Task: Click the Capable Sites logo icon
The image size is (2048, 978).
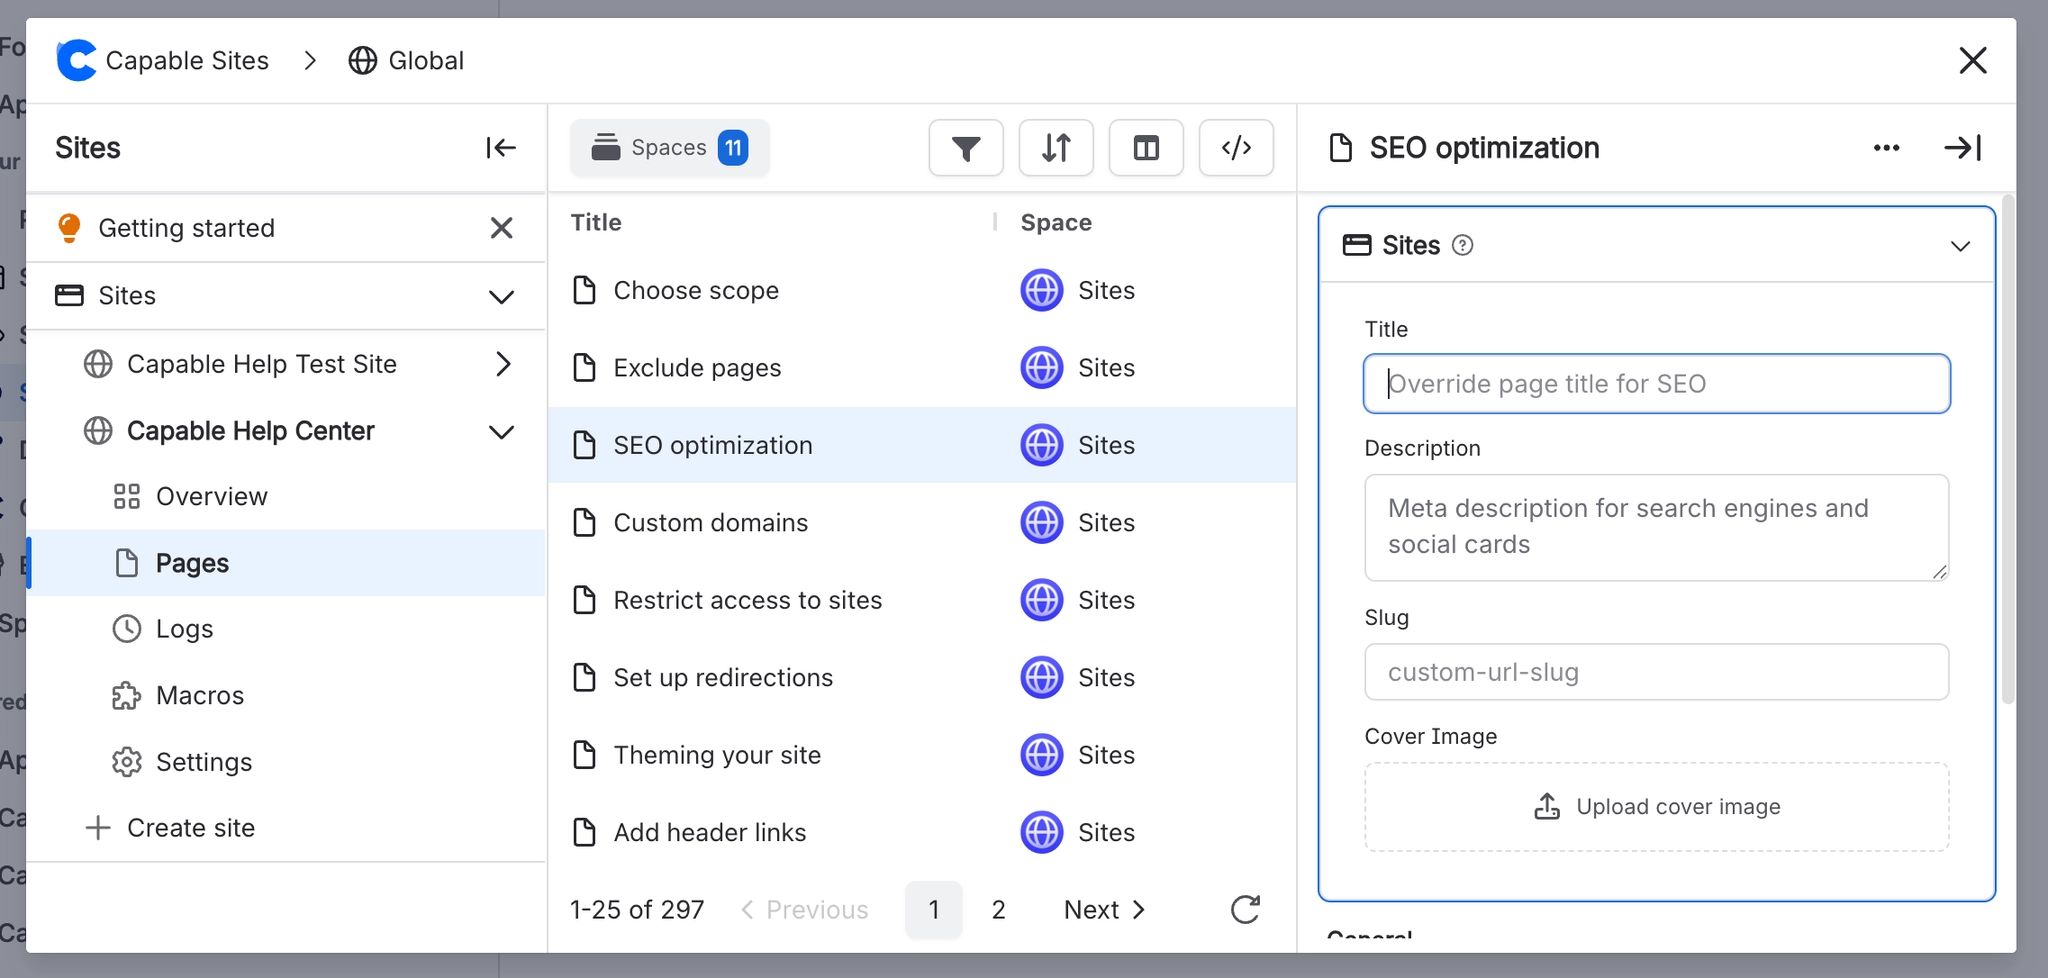Action: tap(76, 60)
